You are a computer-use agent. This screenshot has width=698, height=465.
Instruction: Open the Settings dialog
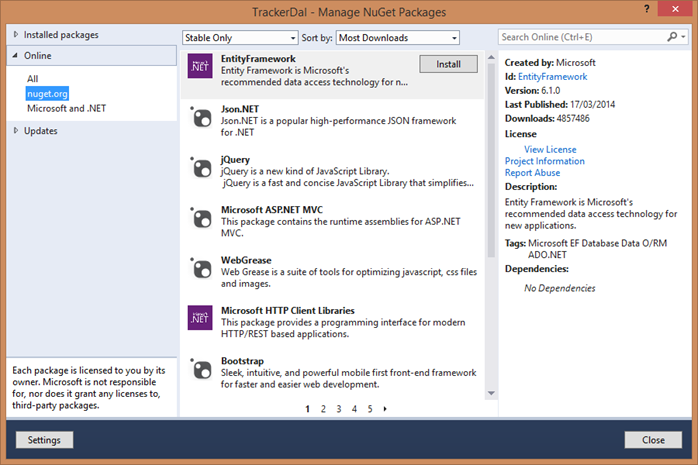coord(45,440)
